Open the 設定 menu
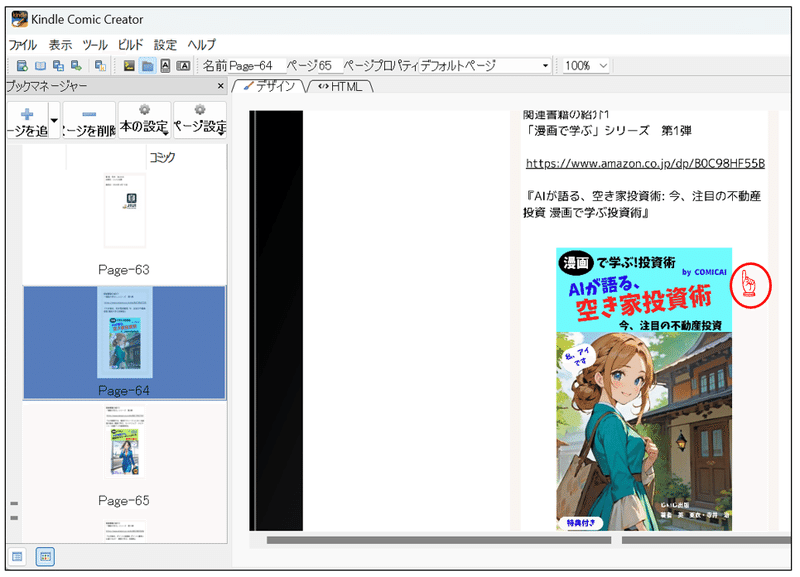 click(x=165, y=45)
